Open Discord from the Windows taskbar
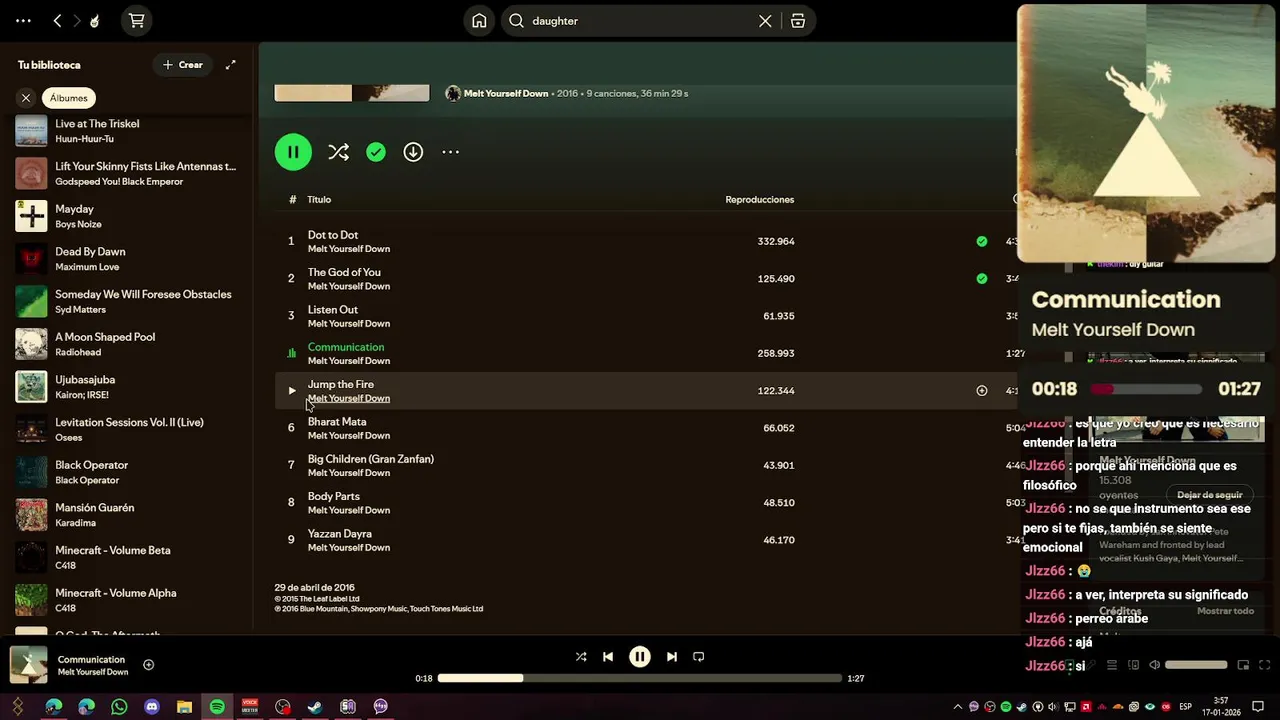 coord(152,707)
